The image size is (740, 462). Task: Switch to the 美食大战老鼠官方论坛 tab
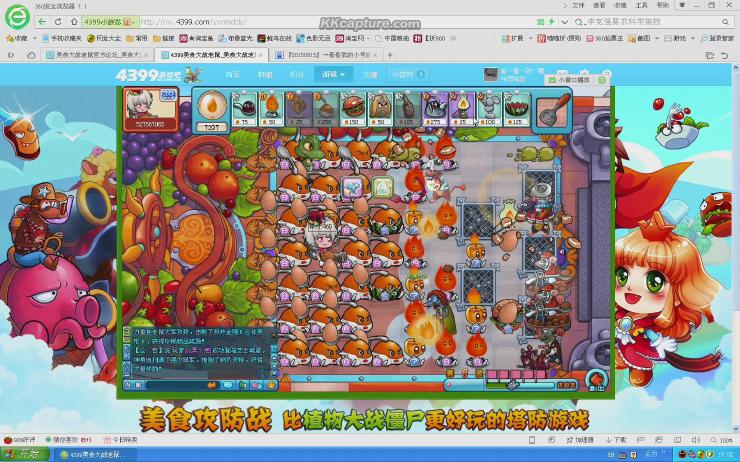click(96, 55)
